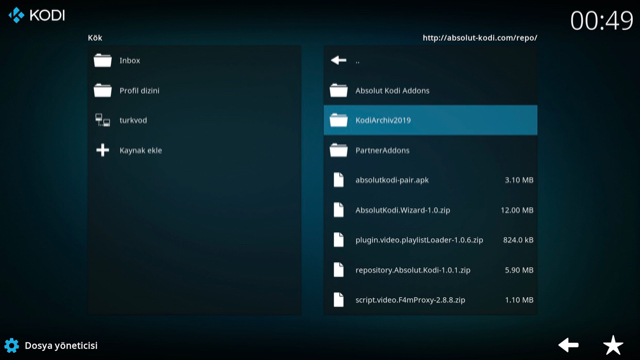Image resolution: width=640 pixels, height=360 pixels.
Task: Select the plugin.video.playlistLoader-1.0.6.zip file name
Action: [419, 240]
